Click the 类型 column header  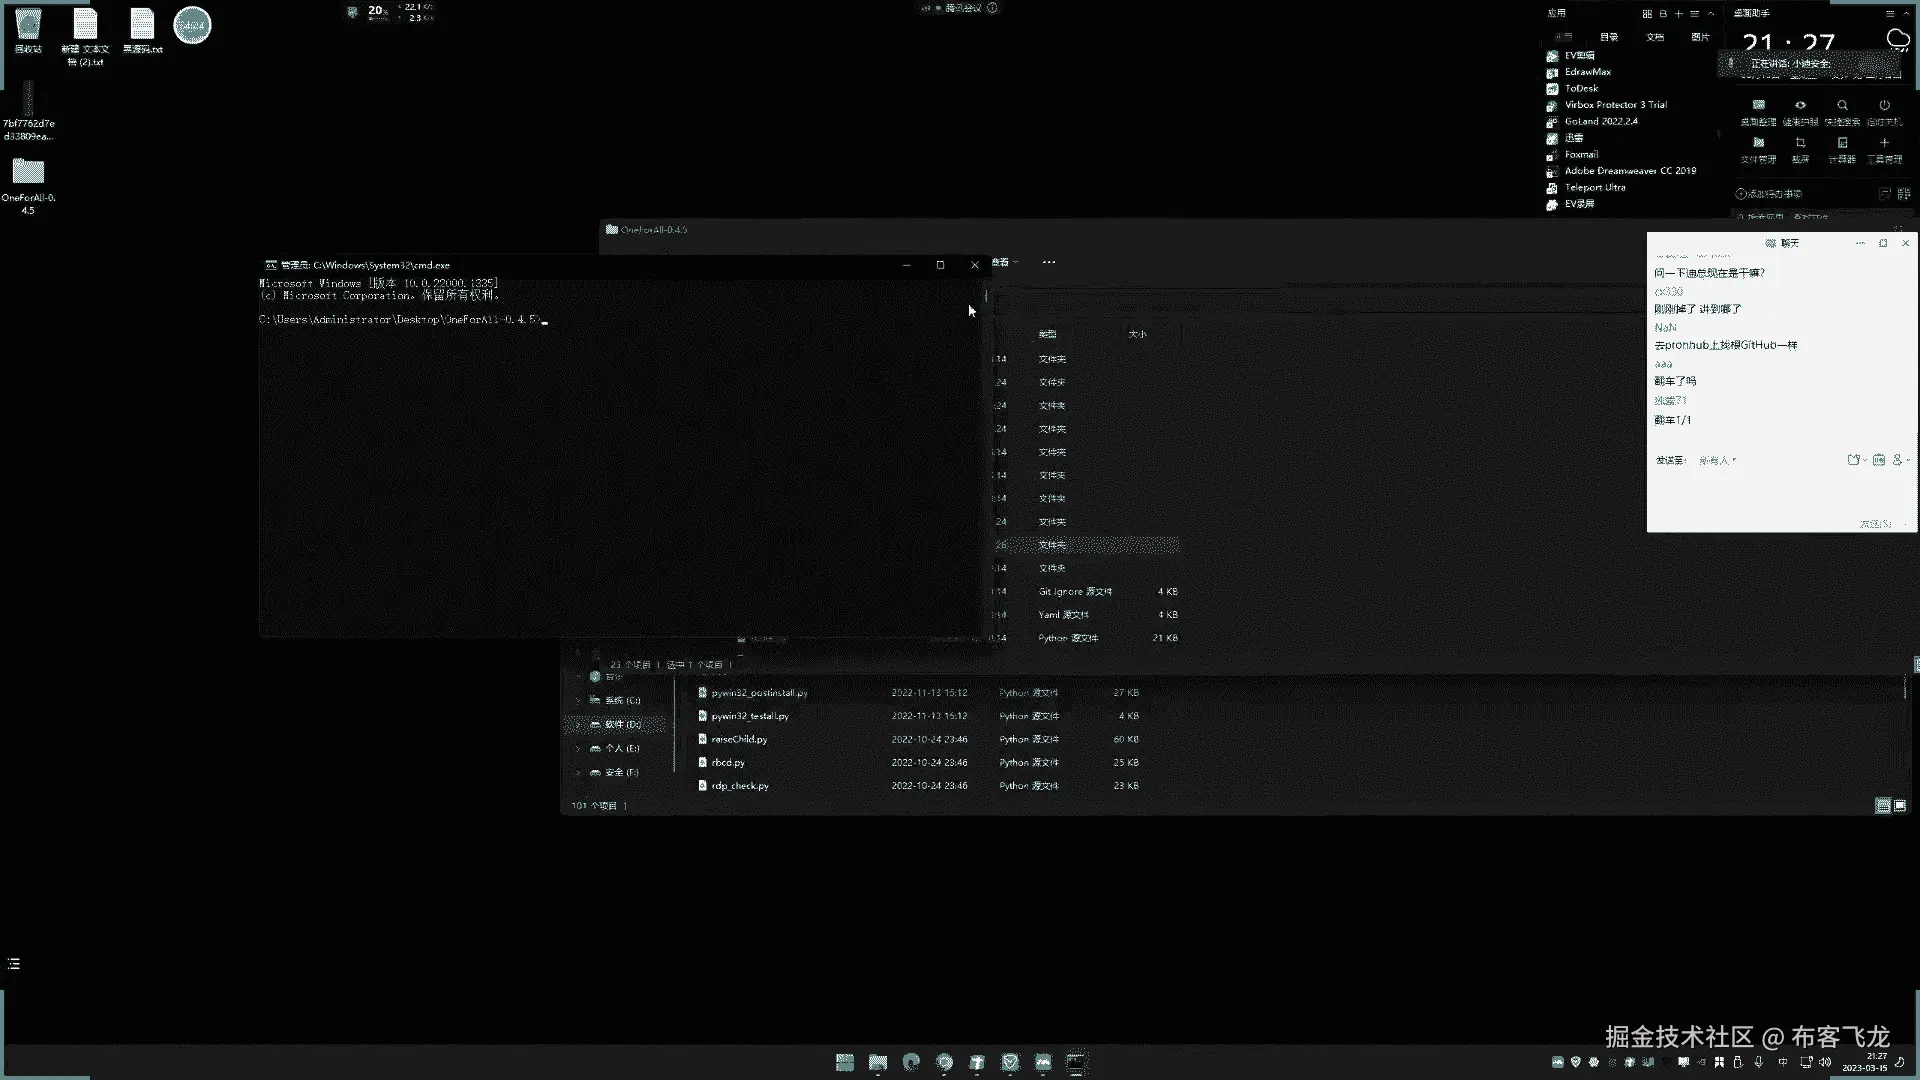click(x=1047, y=334)
